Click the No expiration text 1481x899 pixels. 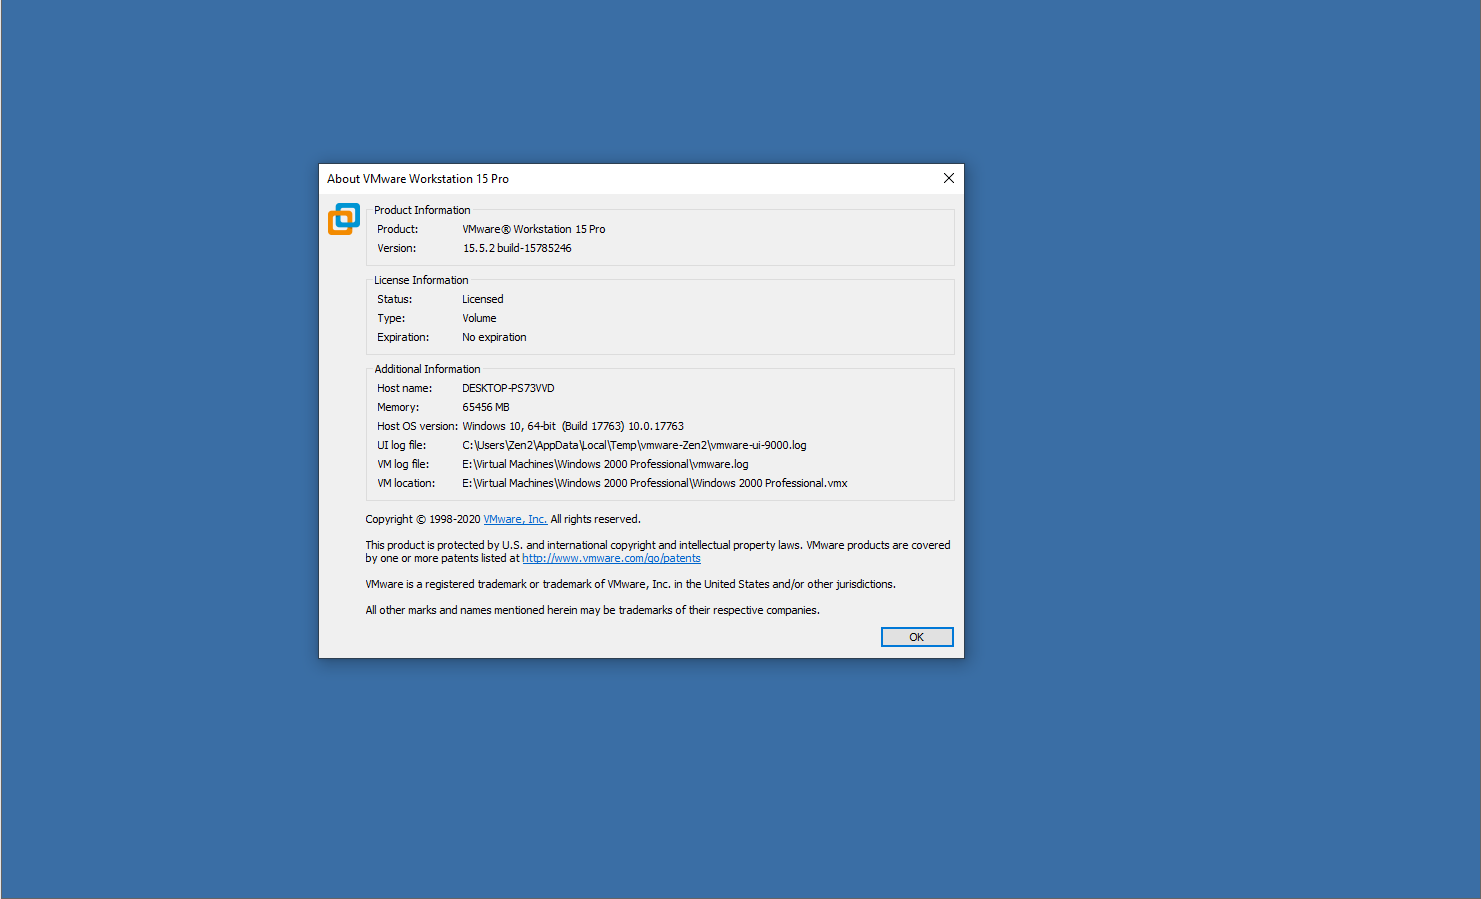point(494,337)
